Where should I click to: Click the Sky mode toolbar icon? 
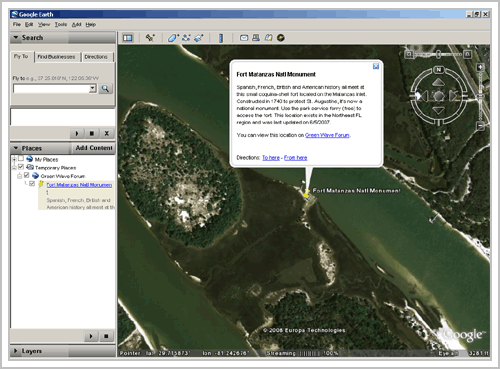coord(281,38)
